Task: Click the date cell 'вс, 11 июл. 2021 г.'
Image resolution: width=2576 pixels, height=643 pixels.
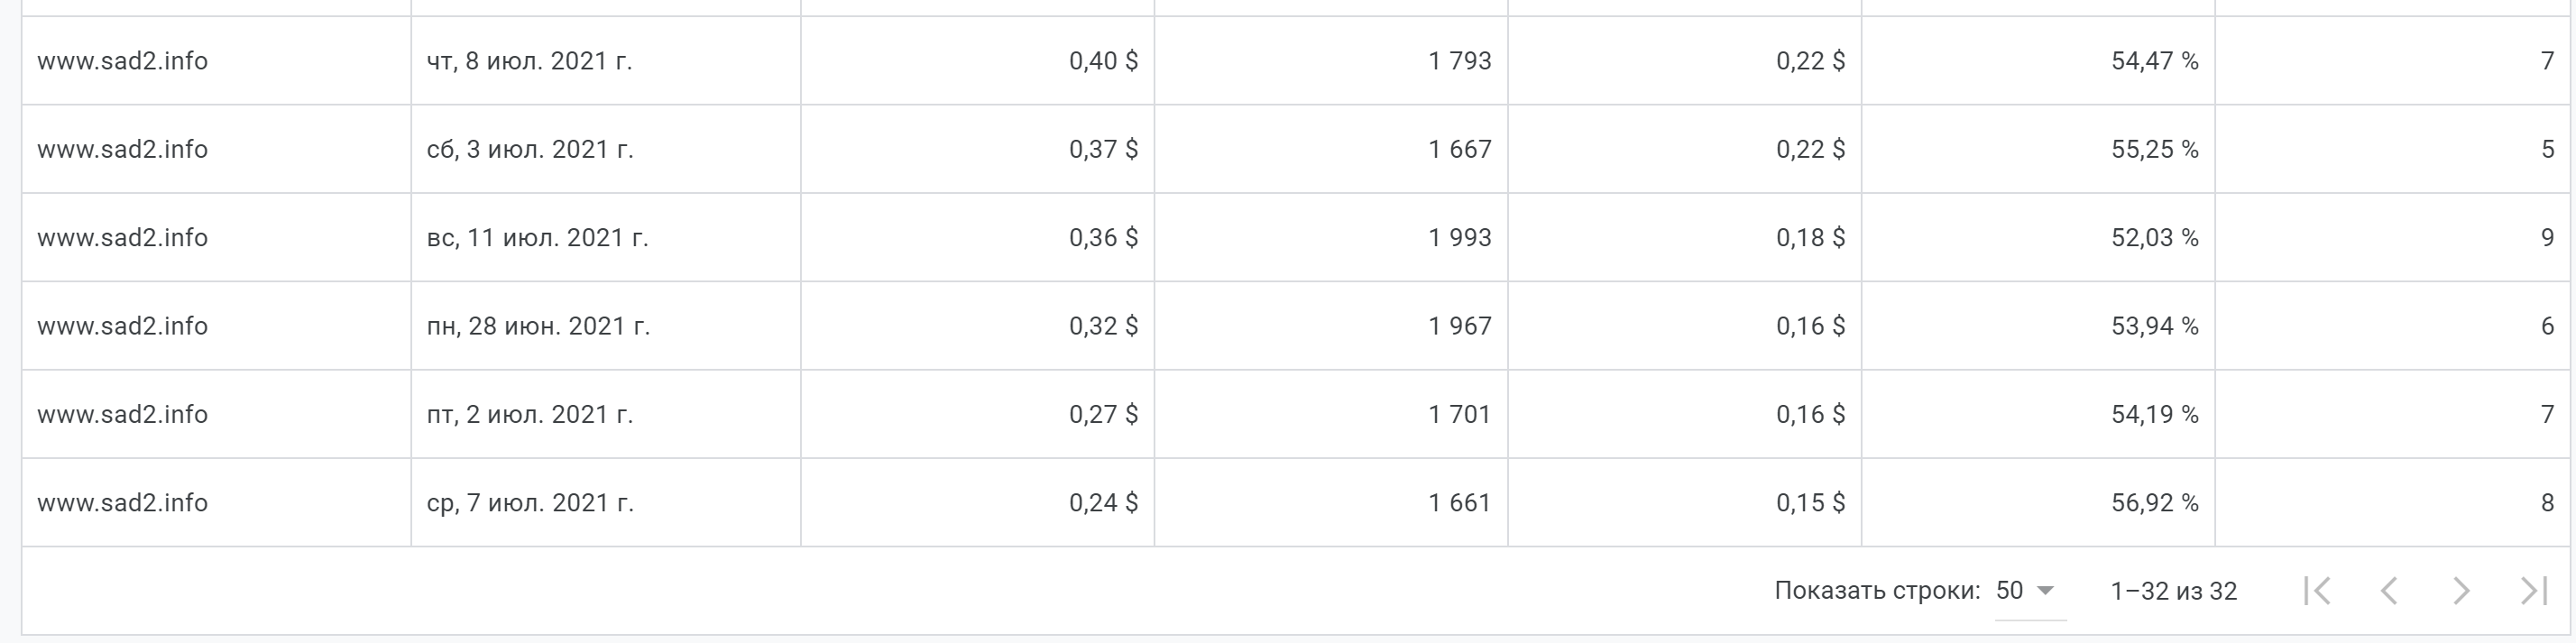Action: [538, 238]
